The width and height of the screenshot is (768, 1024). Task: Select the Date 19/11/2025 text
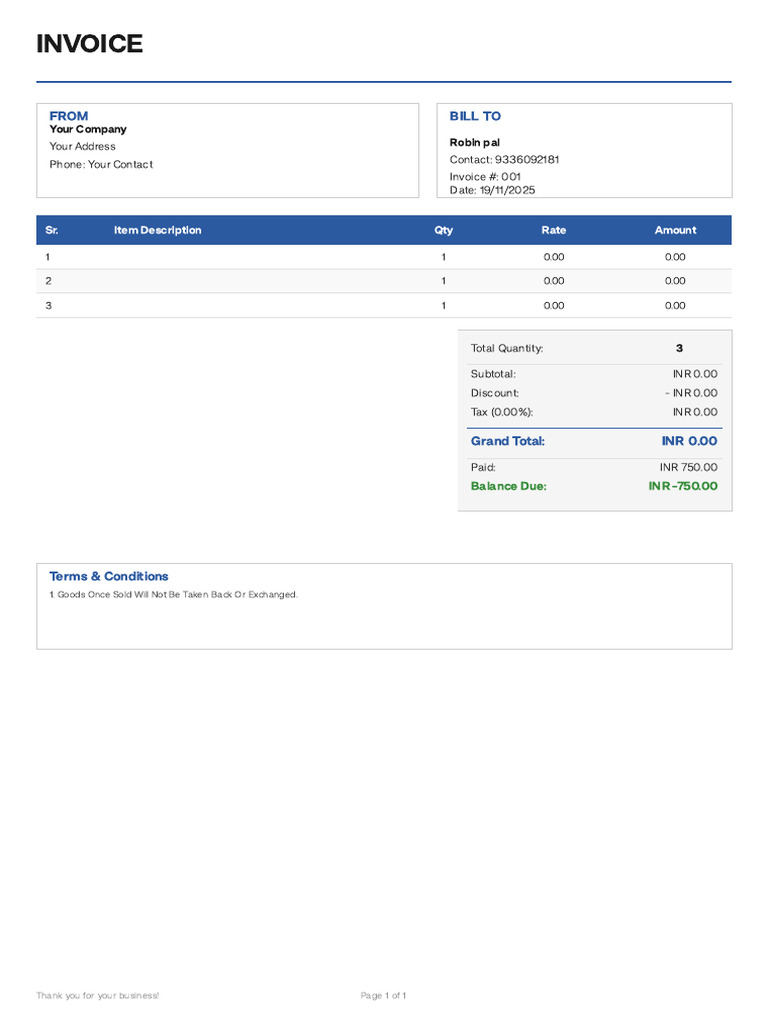[x=492, y=190]
